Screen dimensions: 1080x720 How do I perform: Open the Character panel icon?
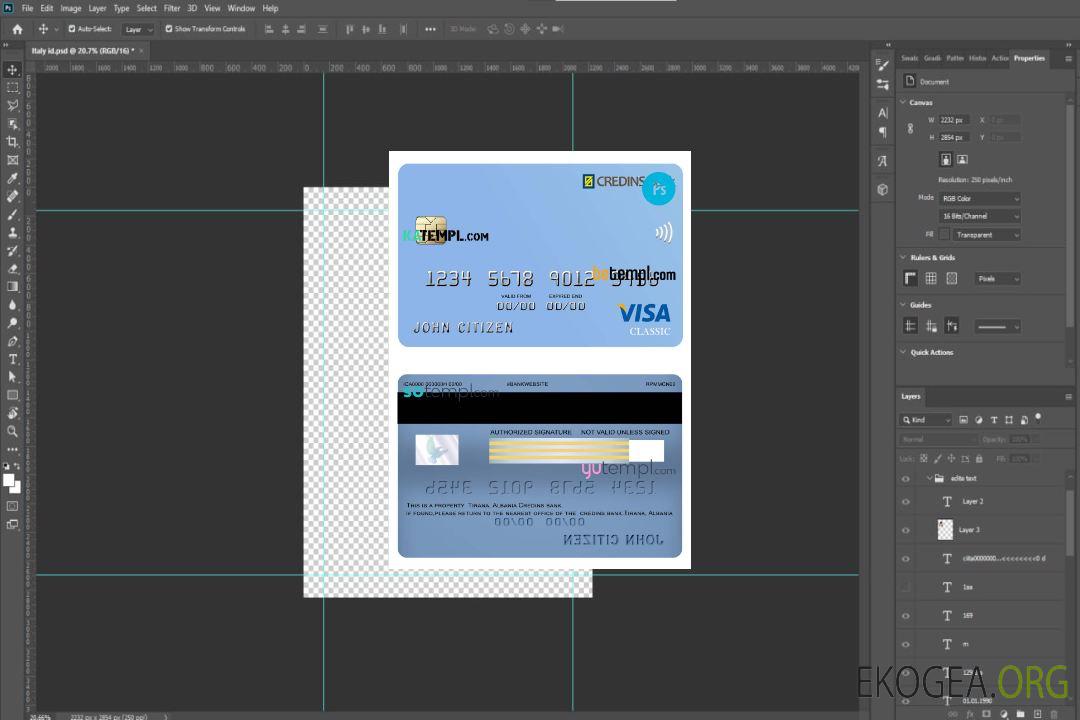[x=883, y=112]
